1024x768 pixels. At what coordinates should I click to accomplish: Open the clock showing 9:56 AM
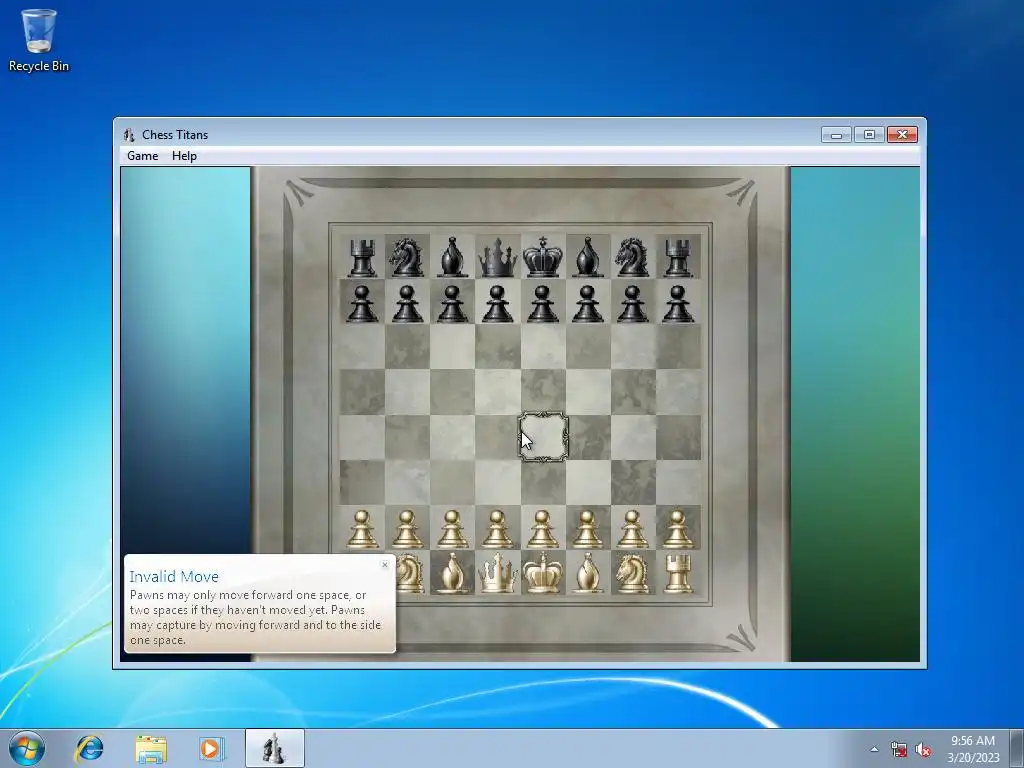pyautogui.click(x=973, y=748)
